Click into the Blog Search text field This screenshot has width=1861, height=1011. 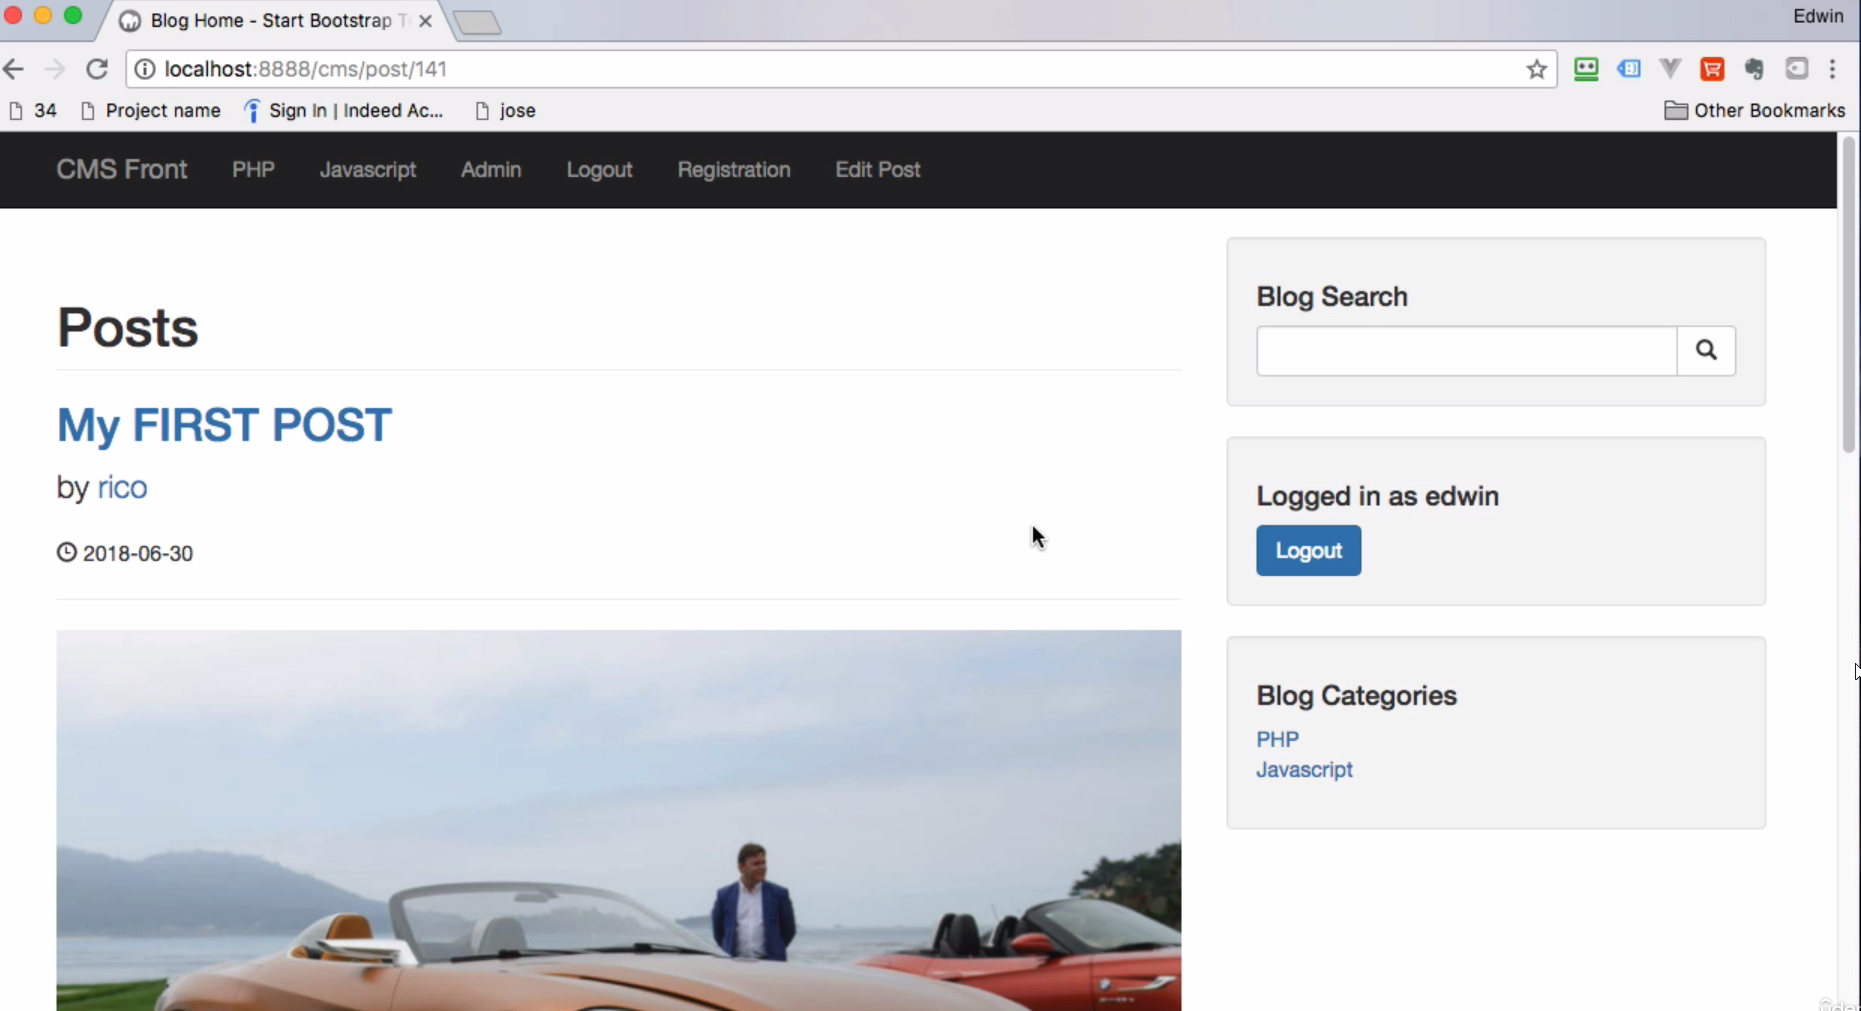[x=1466, y=351]
